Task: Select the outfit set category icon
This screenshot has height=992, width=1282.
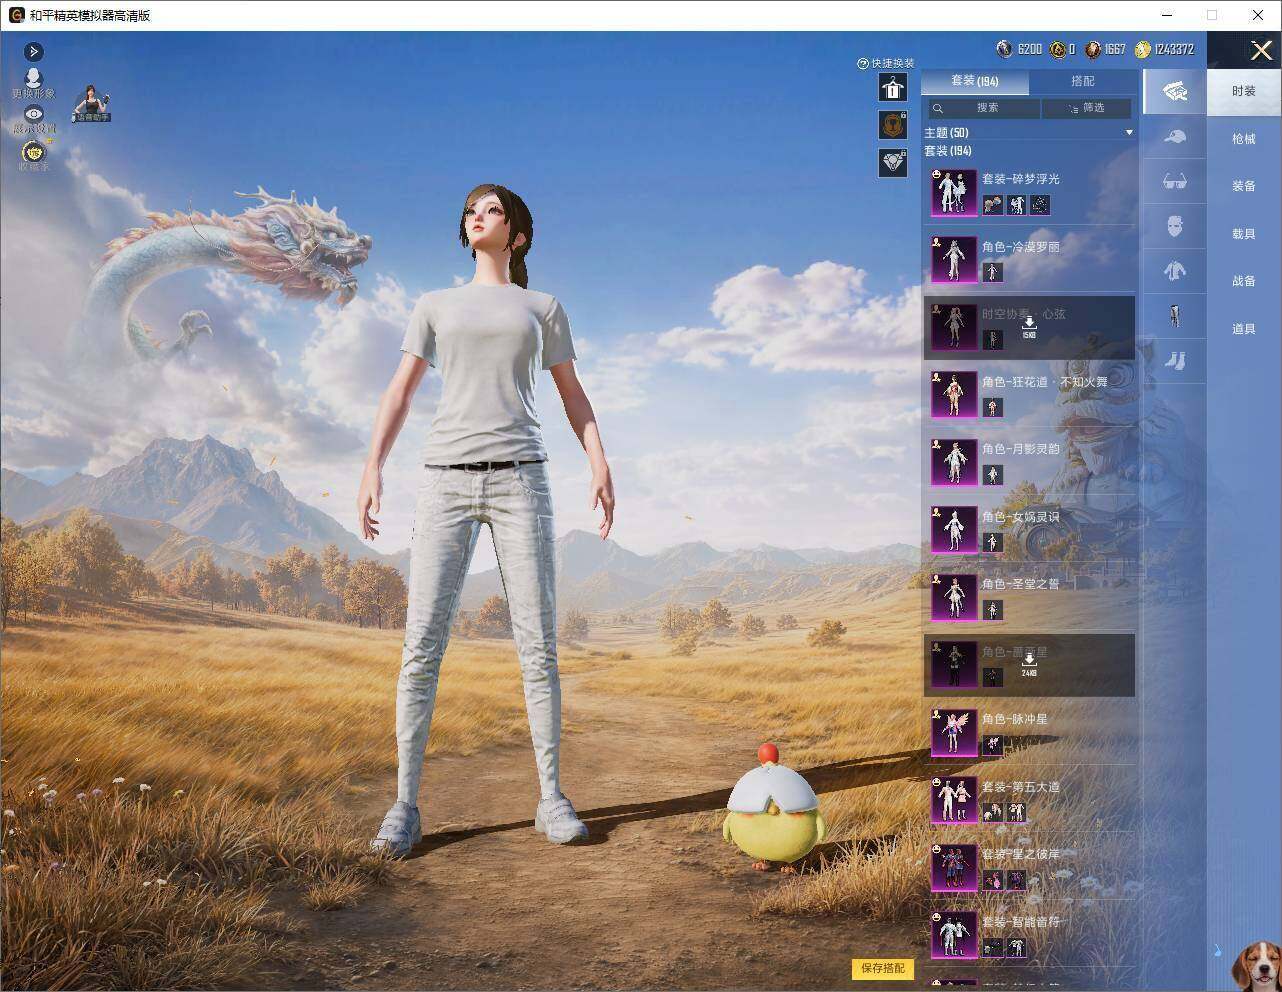Action: [x=1175, y=91]
